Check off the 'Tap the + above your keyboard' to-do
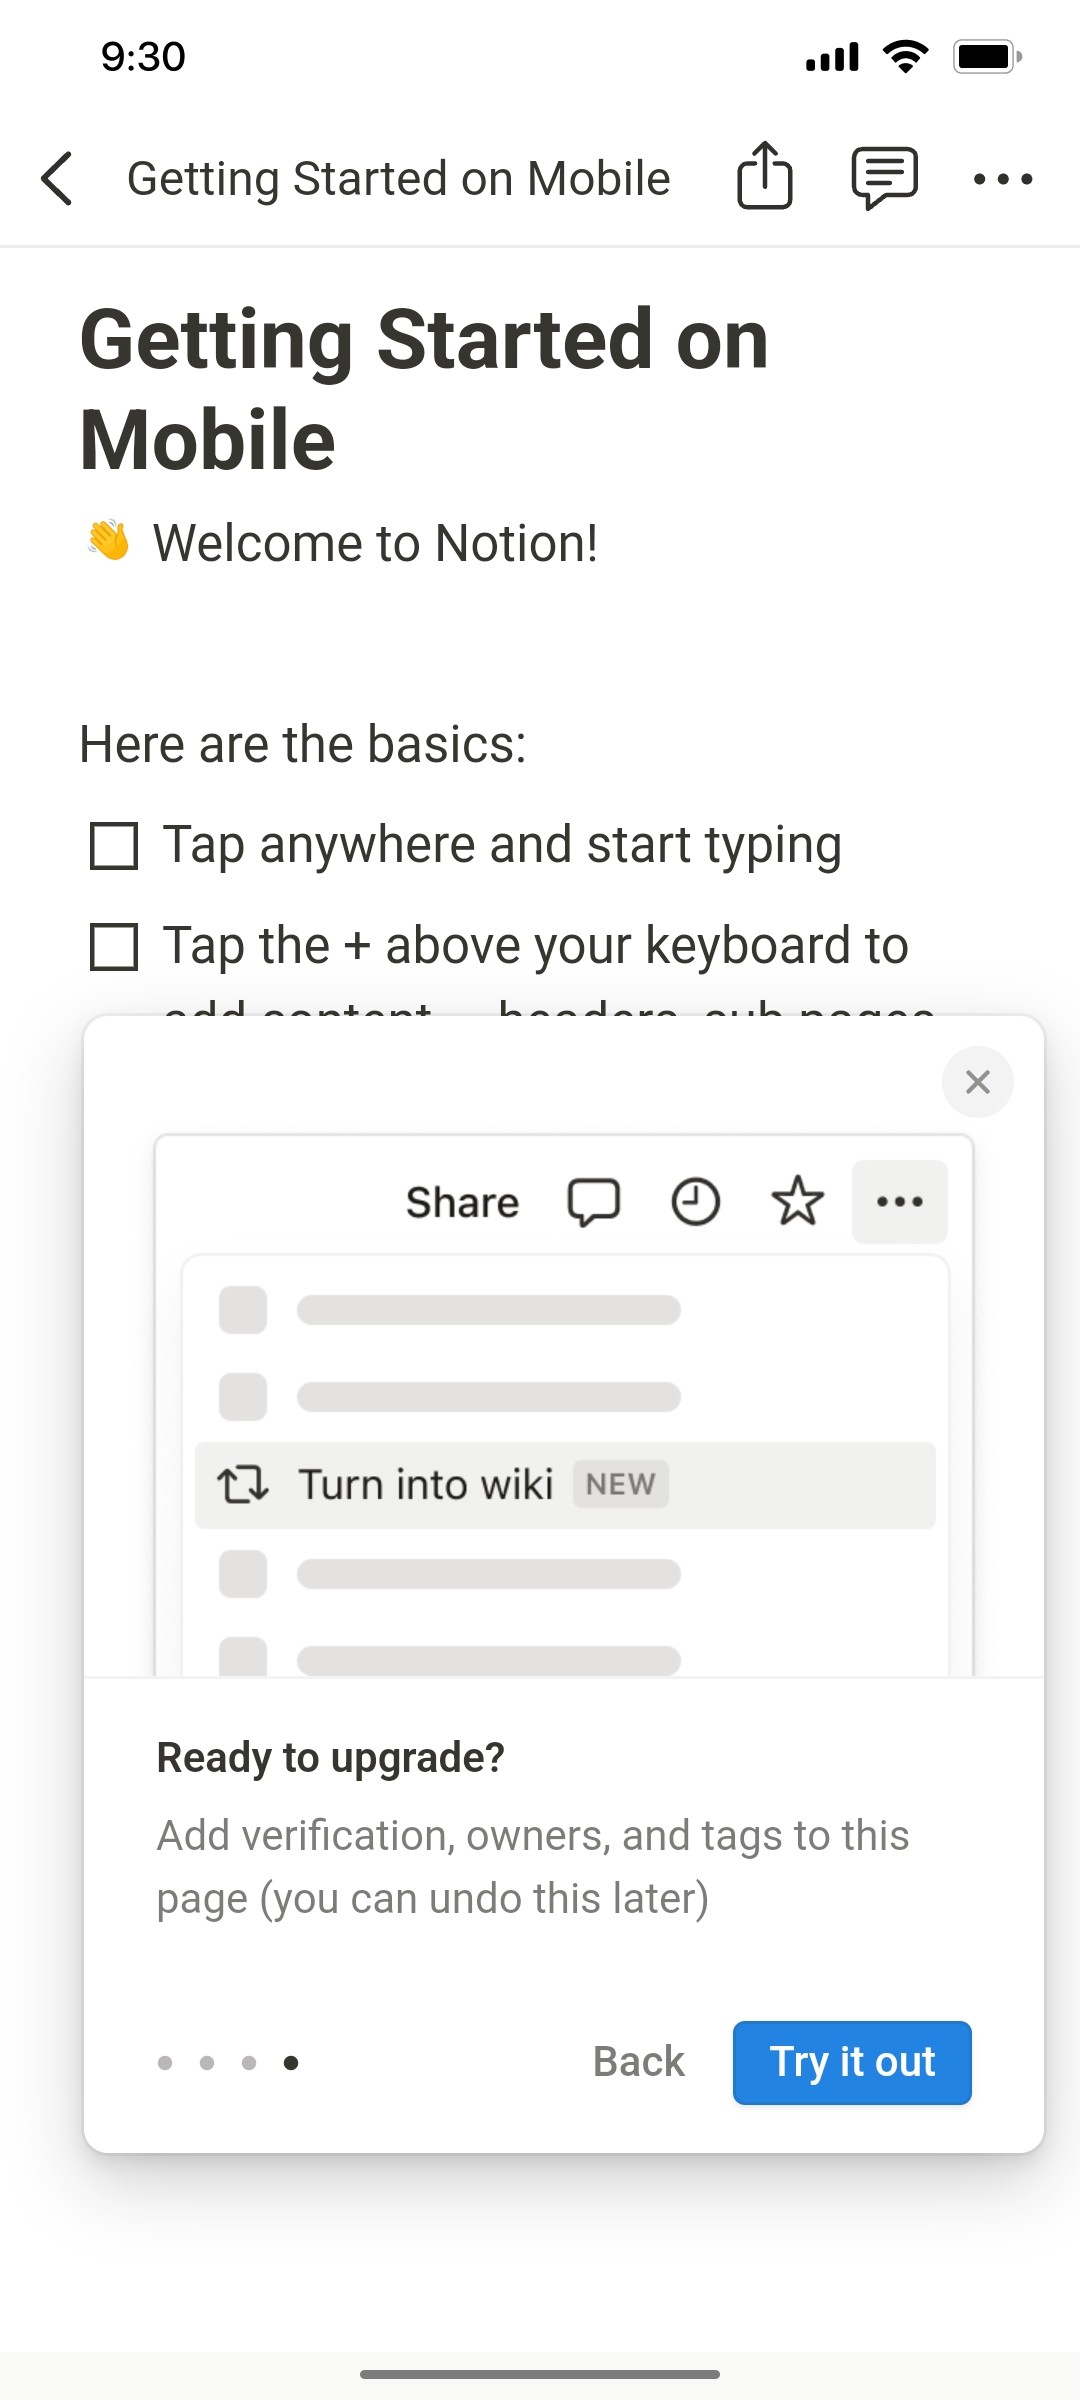This screenshot has height=2400, width=1080. 115,945
